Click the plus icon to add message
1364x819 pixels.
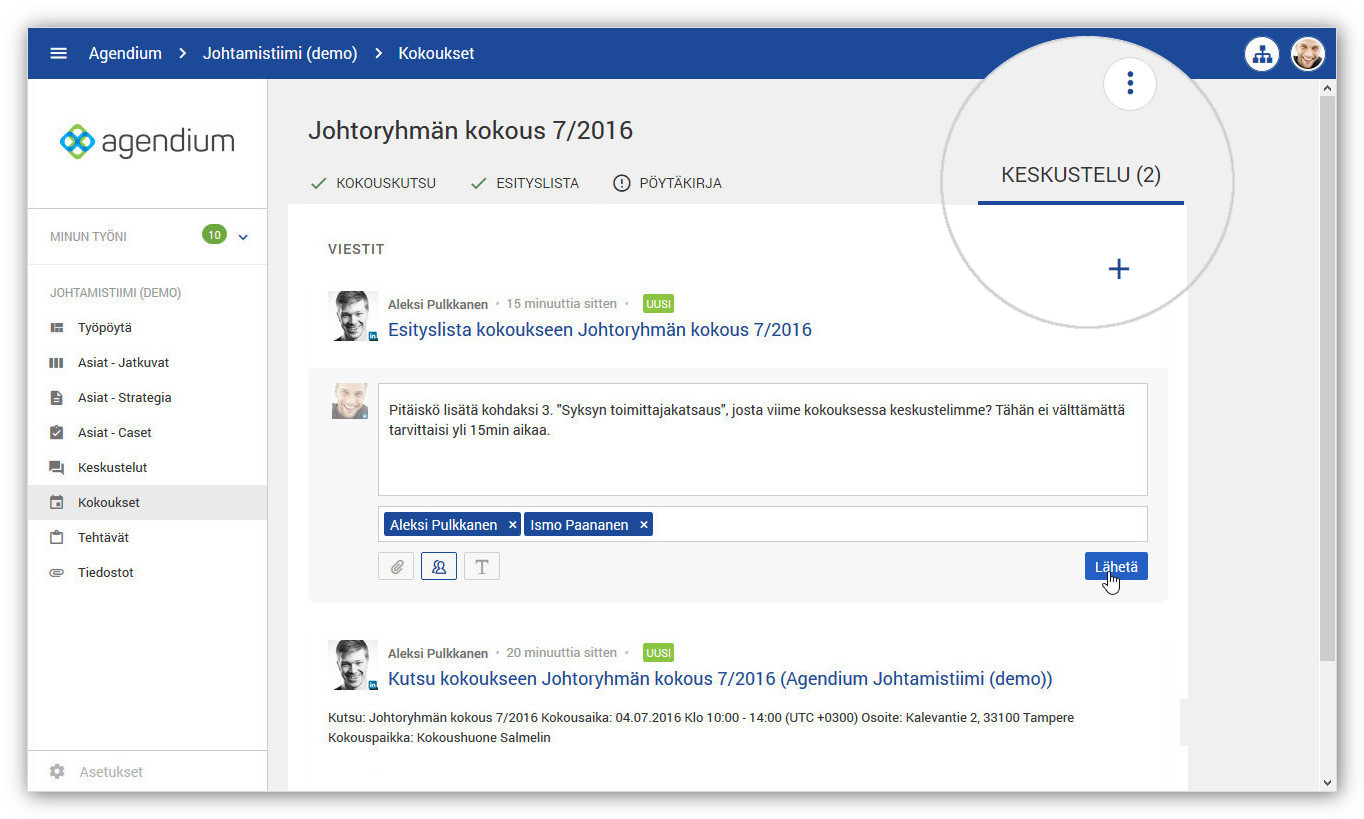point(1119,269)
